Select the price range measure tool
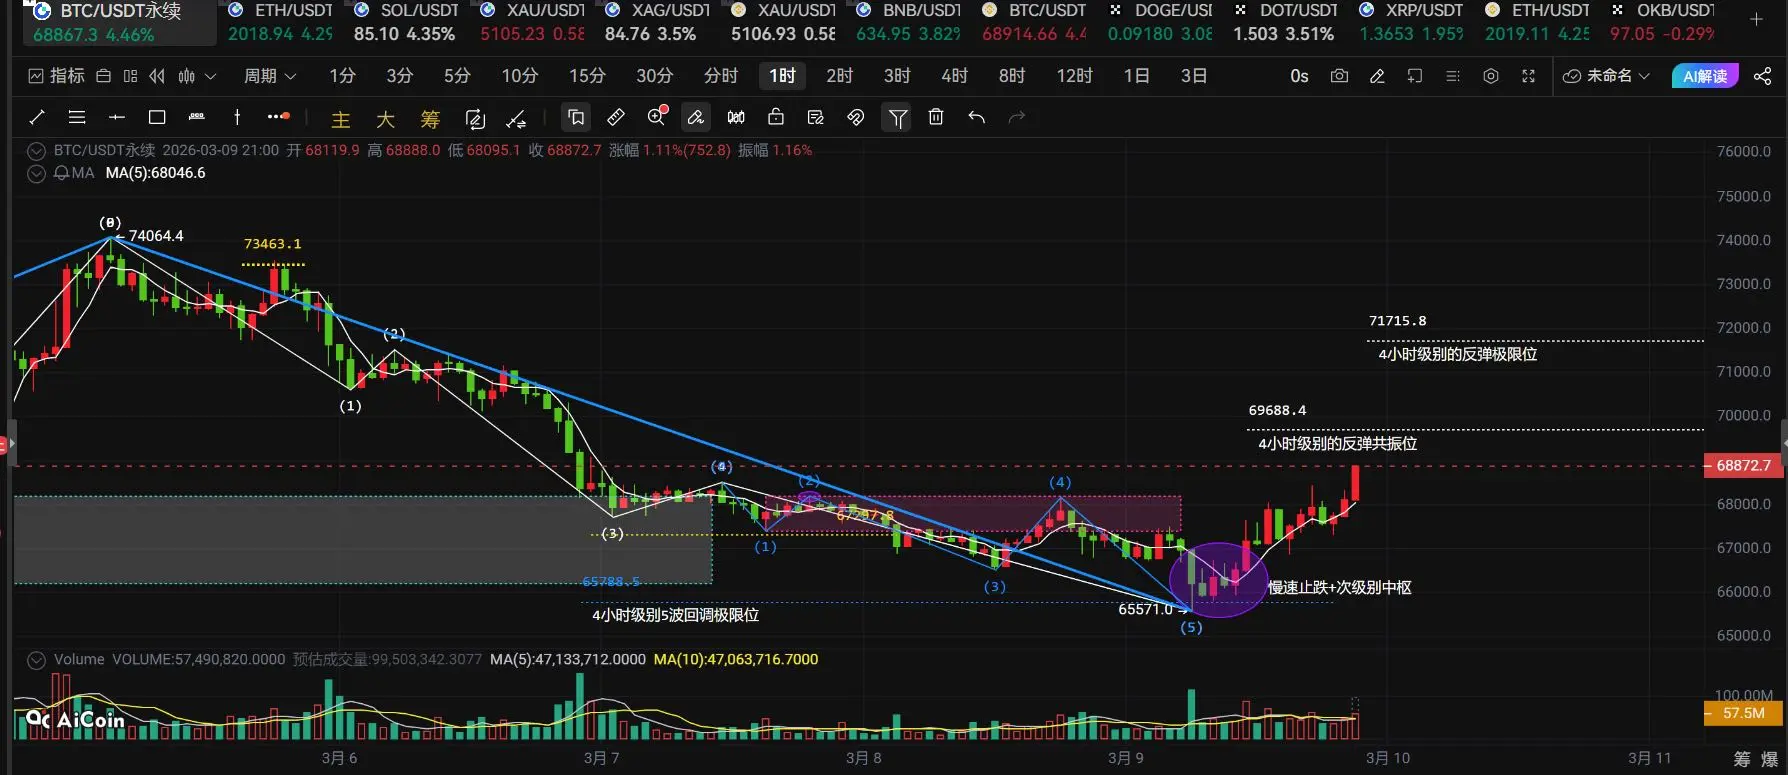The height and width of the screenshot is (775, 1788). (197, 117)
